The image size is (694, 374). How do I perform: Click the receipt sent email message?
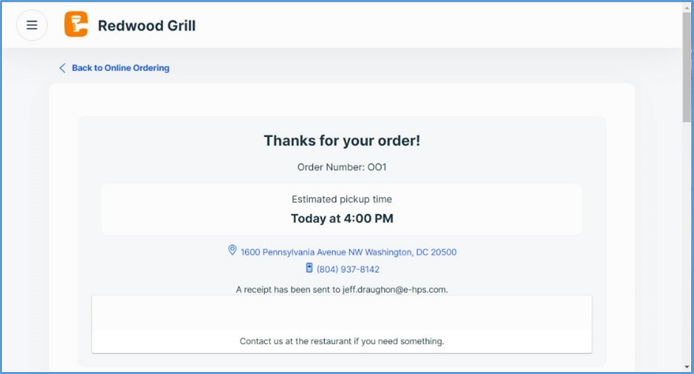[342, 289]
